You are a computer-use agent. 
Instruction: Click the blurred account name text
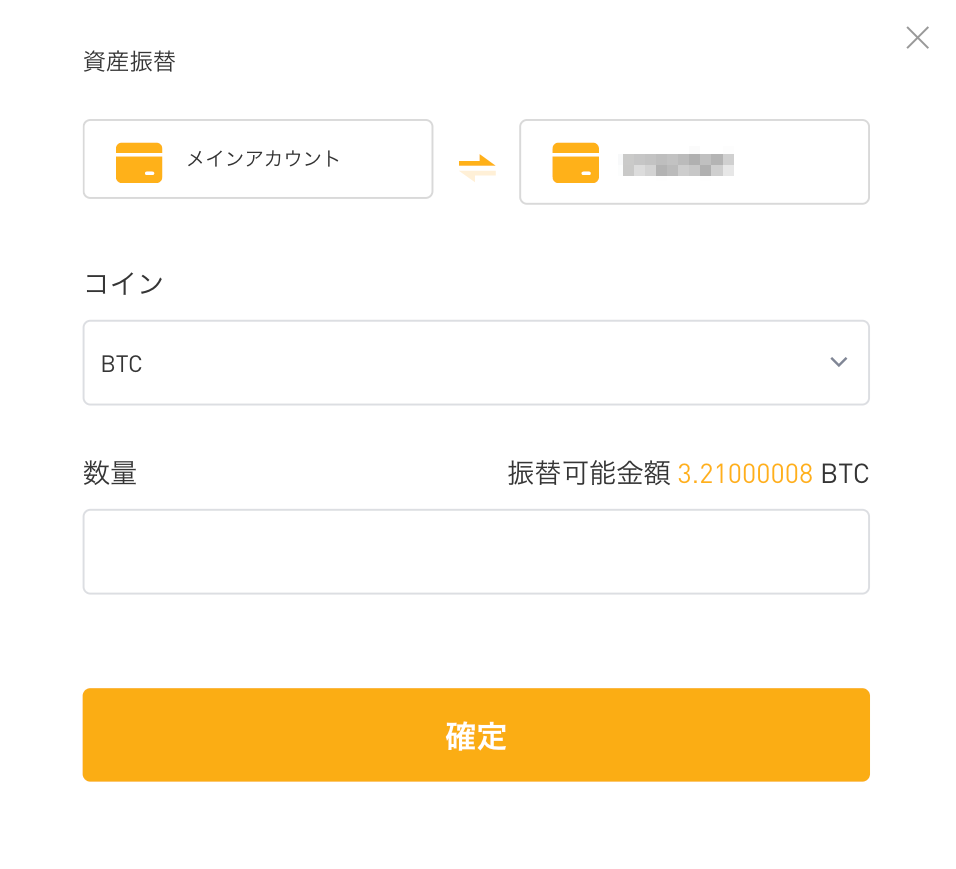[x=678, y=163]
